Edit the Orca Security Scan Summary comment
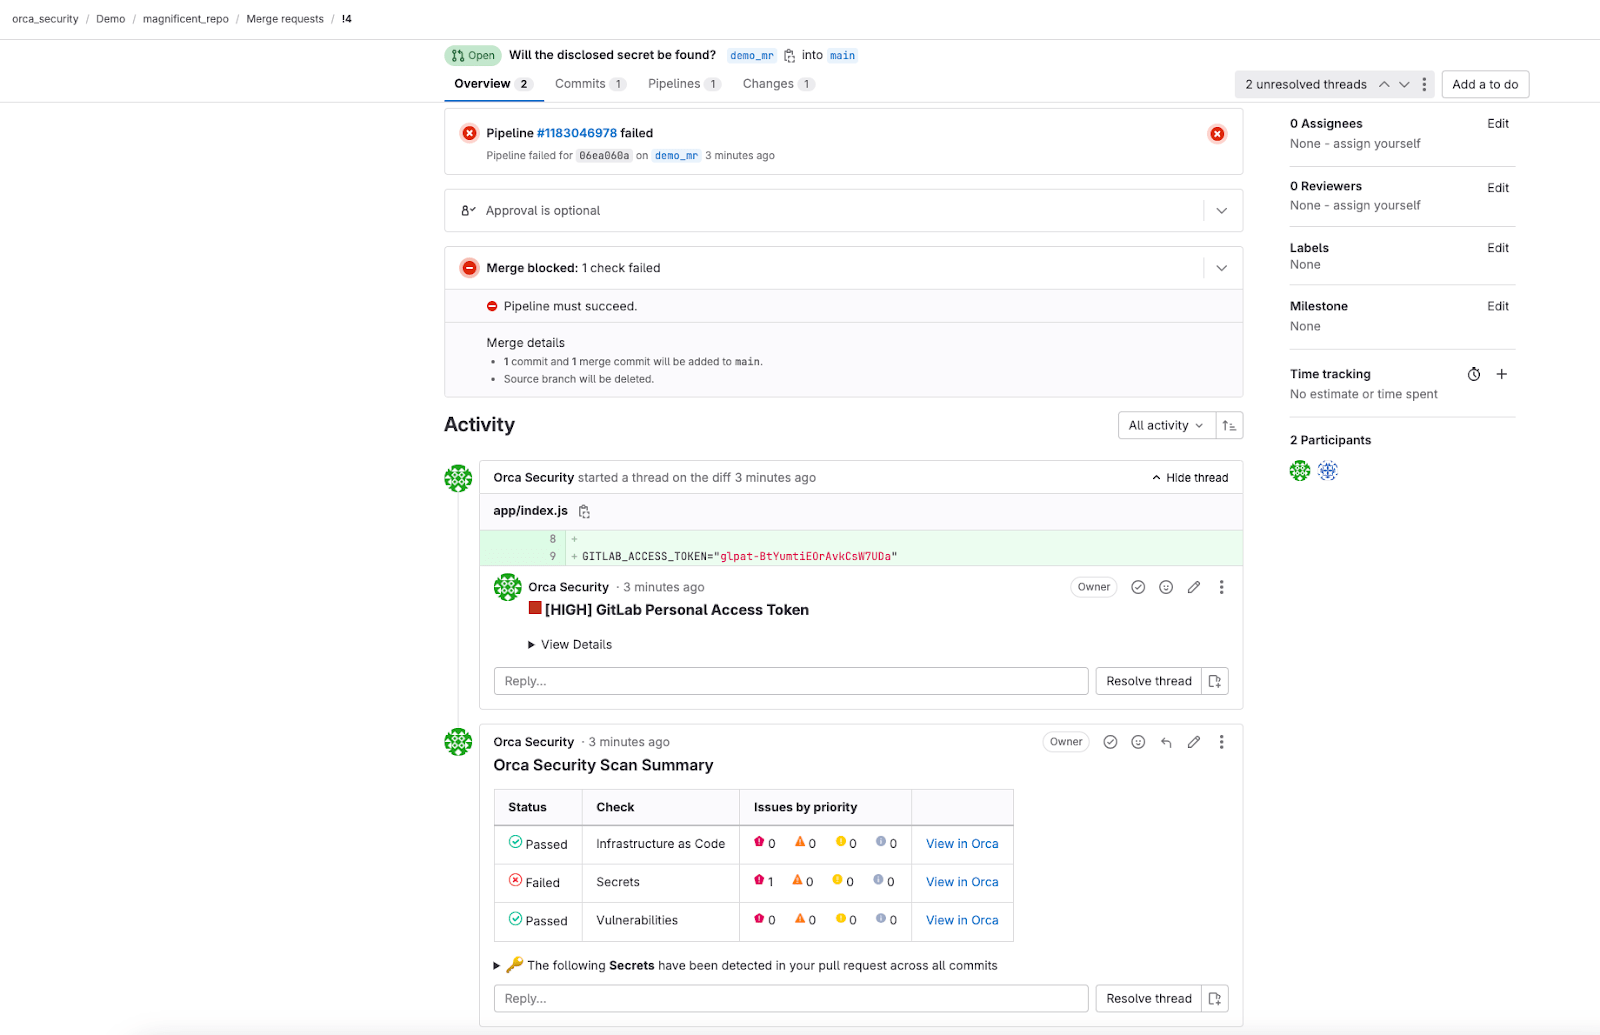Viewport: 1600px width, 1035px height. click(x=1193, y=742)
